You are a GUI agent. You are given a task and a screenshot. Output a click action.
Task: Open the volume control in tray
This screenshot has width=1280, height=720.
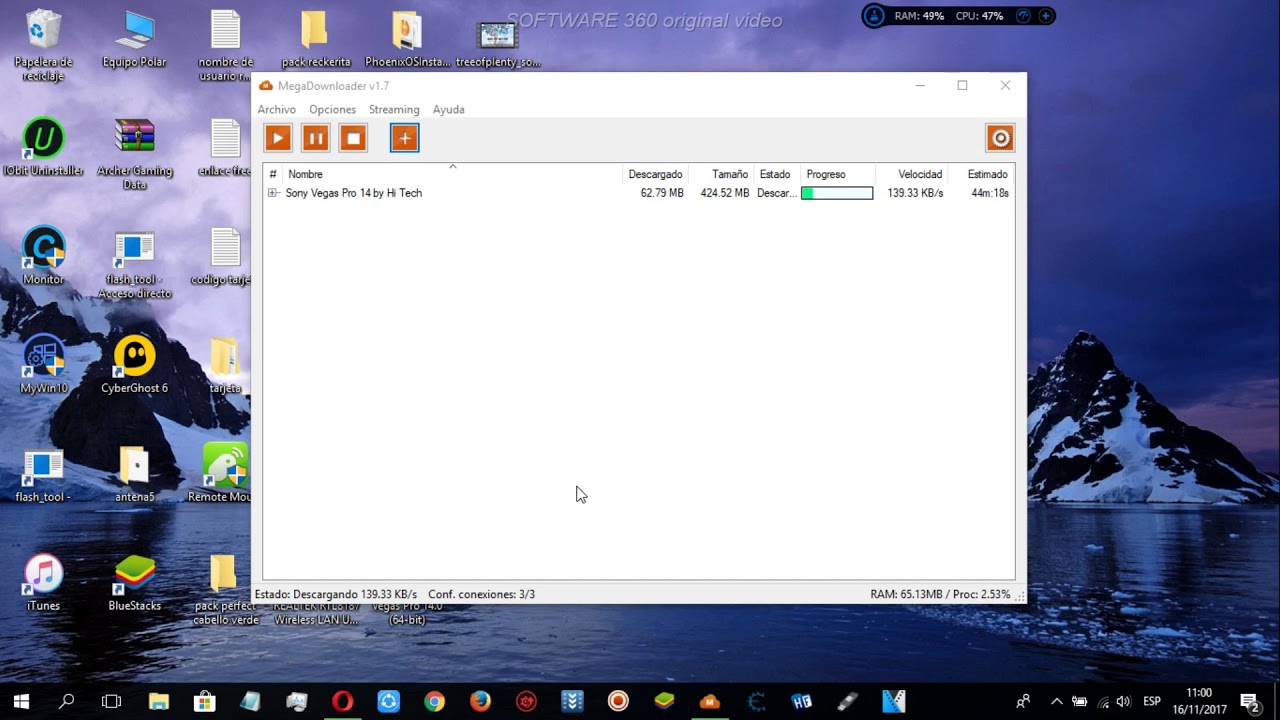[x=1123, y=701]
